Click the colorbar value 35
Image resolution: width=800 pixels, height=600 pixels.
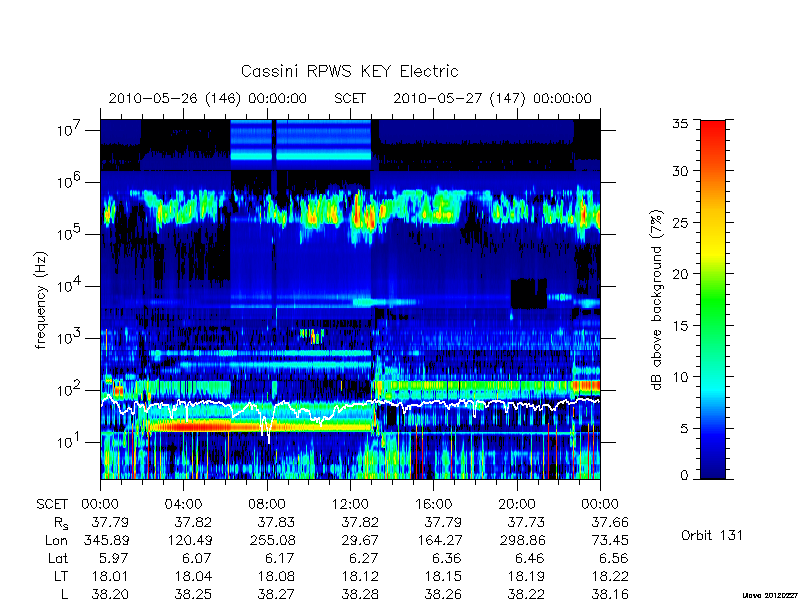680,124
